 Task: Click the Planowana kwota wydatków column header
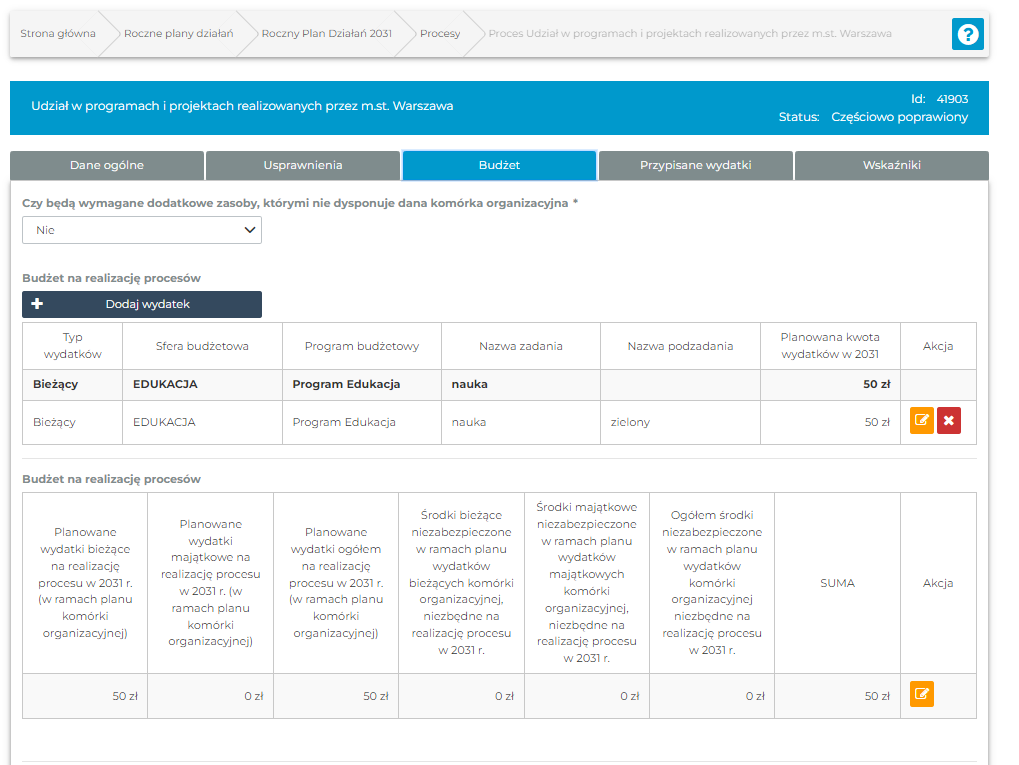click(829, 346)
